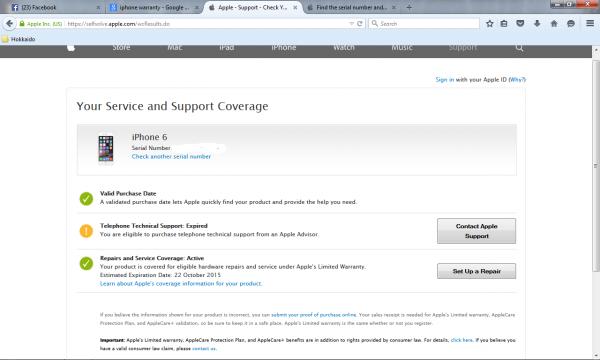Open iPad in the Apple navigation
This screenshot has height=360, width=600.
[227, 47]
